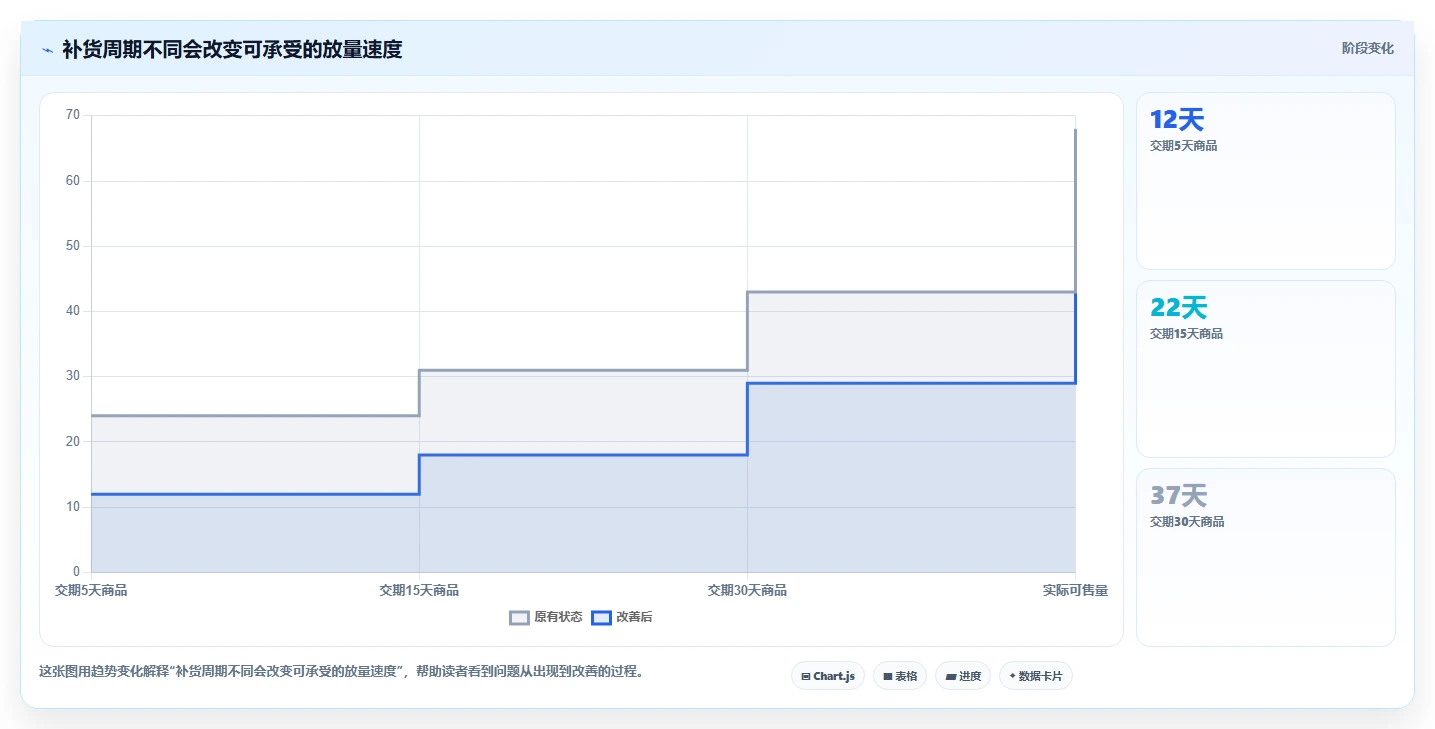Toggle the 改善后 legend swatch
1435x729 pixels.
pos(601,617)
